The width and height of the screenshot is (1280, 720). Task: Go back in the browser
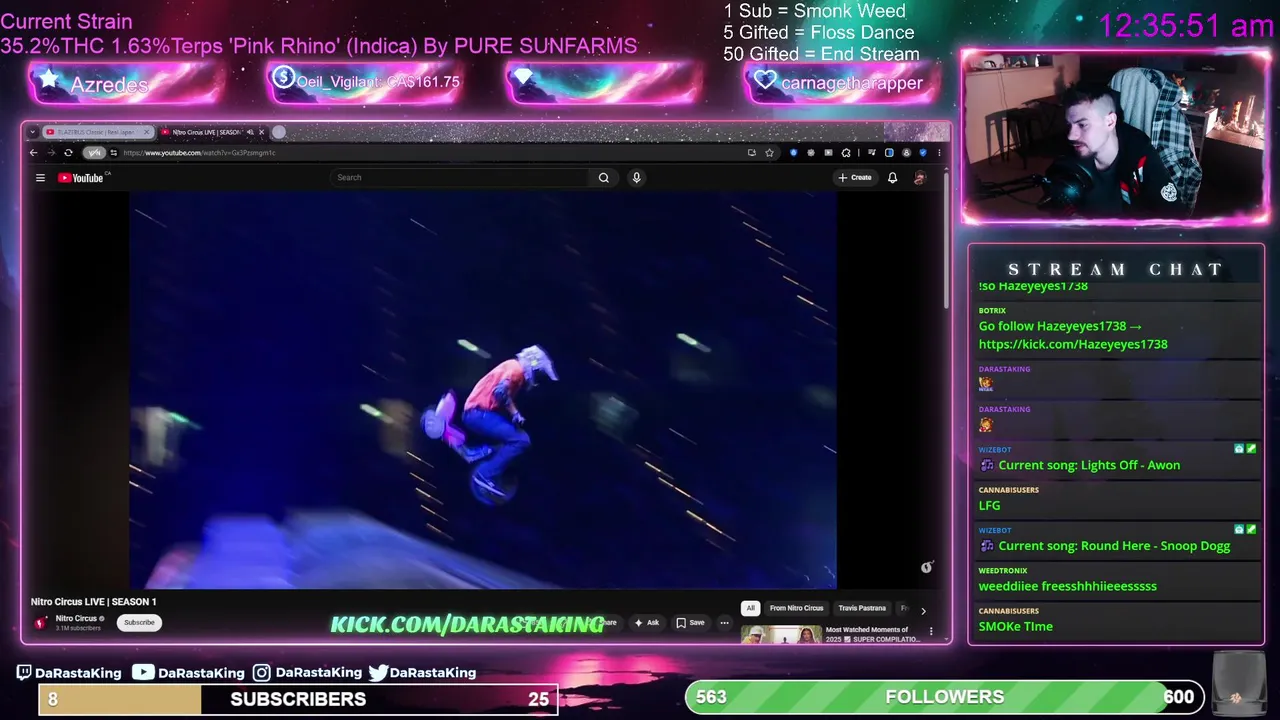[x=33, y=153]
